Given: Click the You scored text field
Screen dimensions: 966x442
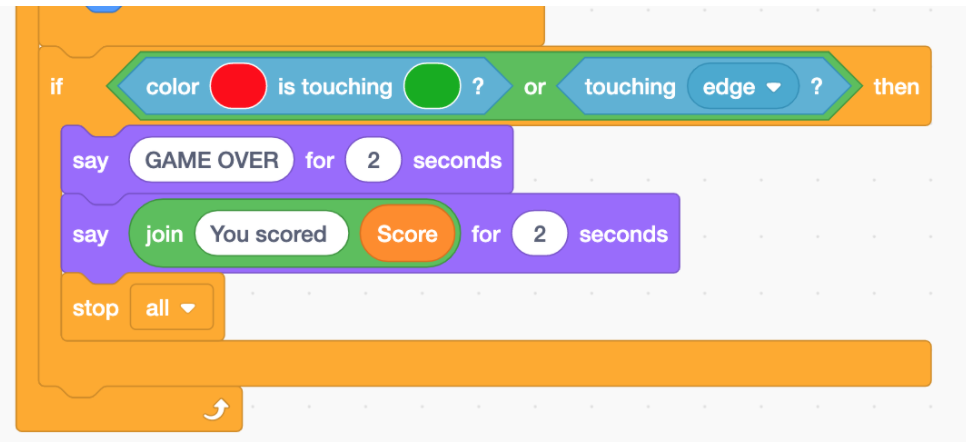Looking at the screenshot, I should 272,234.
